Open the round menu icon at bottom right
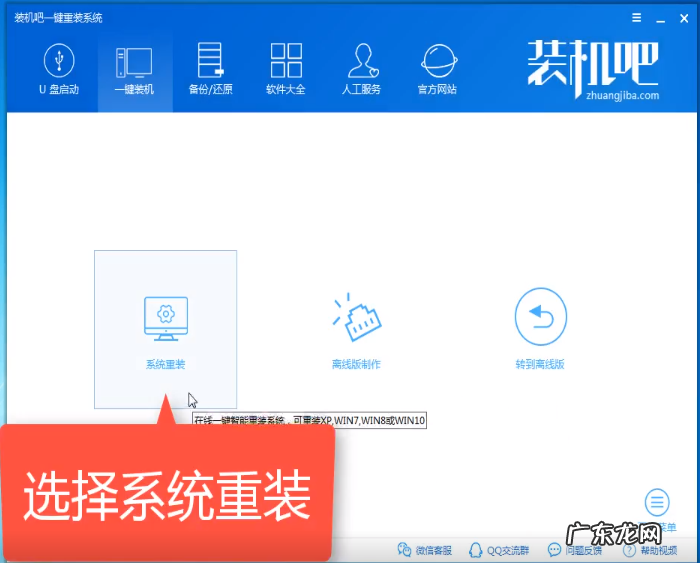Image resolution: width=700 pixels, height=563 pixels. click(x=657, y=502)
